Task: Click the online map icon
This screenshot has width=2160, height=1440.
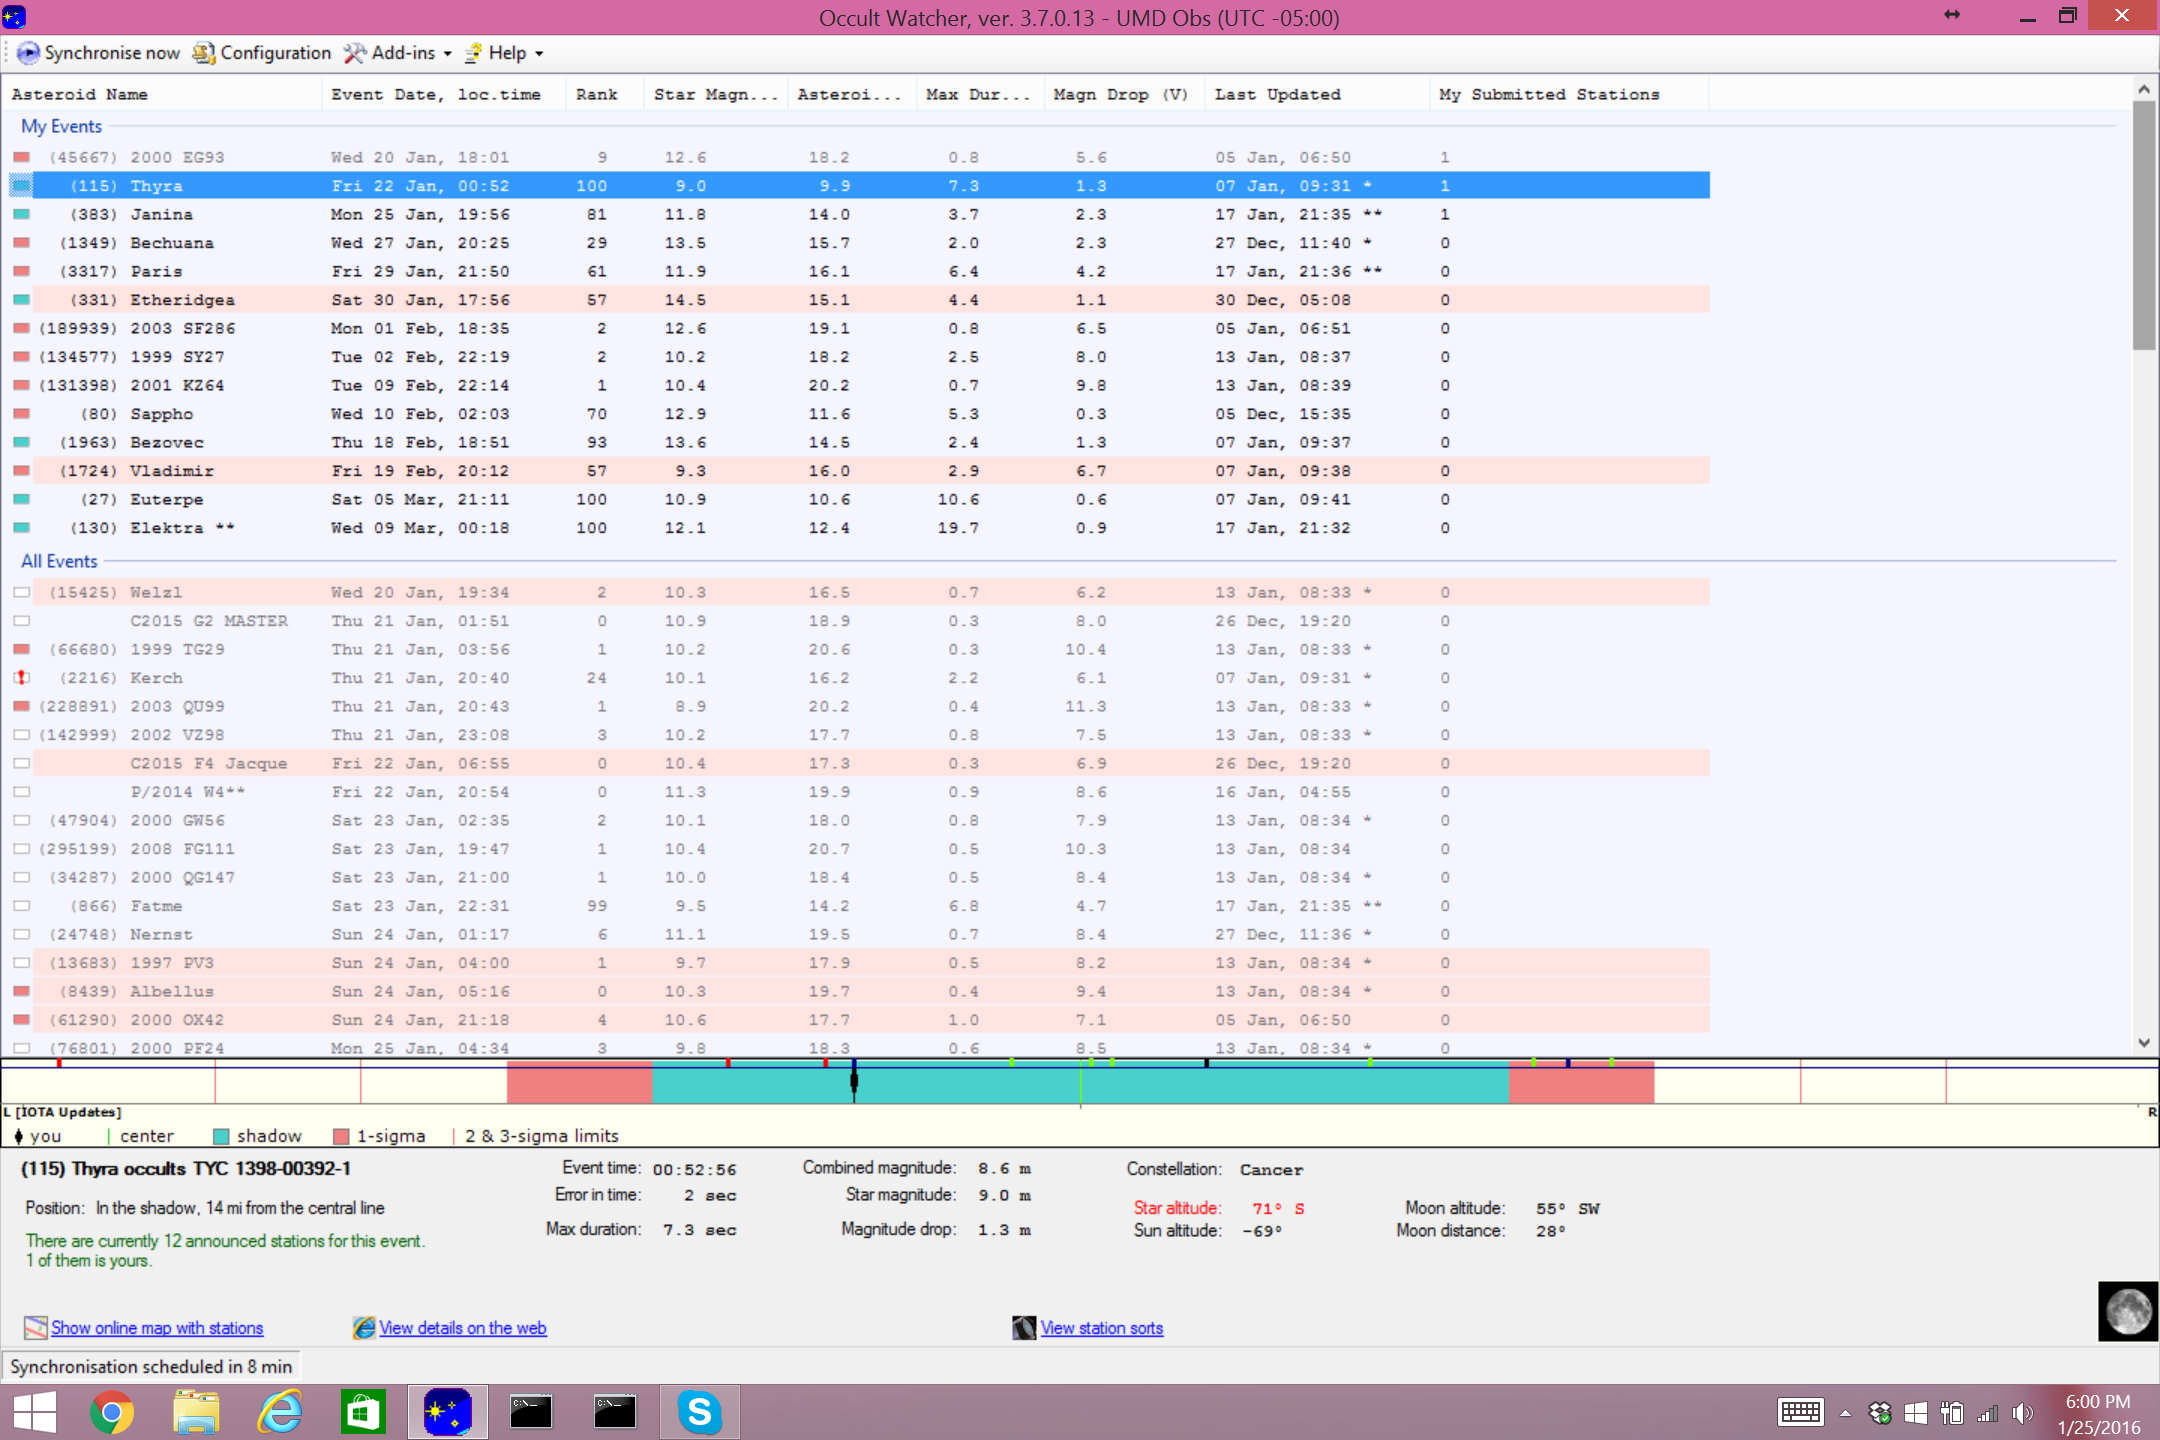Action: coord(35,1328)
